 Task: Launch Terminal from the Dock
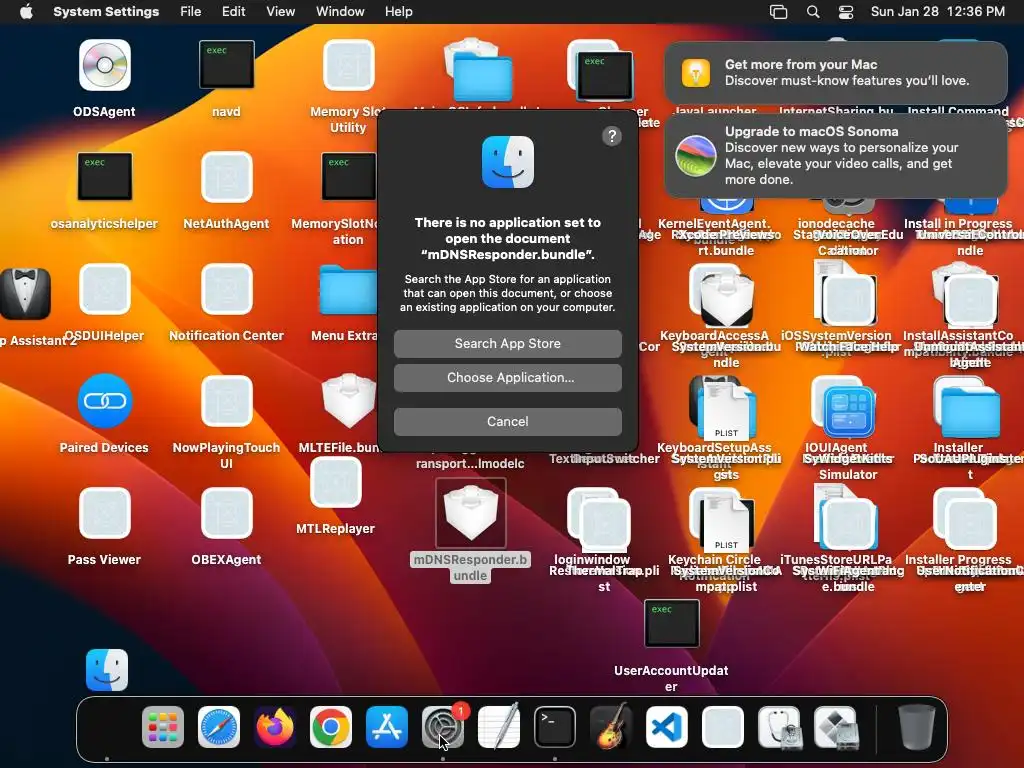point(555,727)
